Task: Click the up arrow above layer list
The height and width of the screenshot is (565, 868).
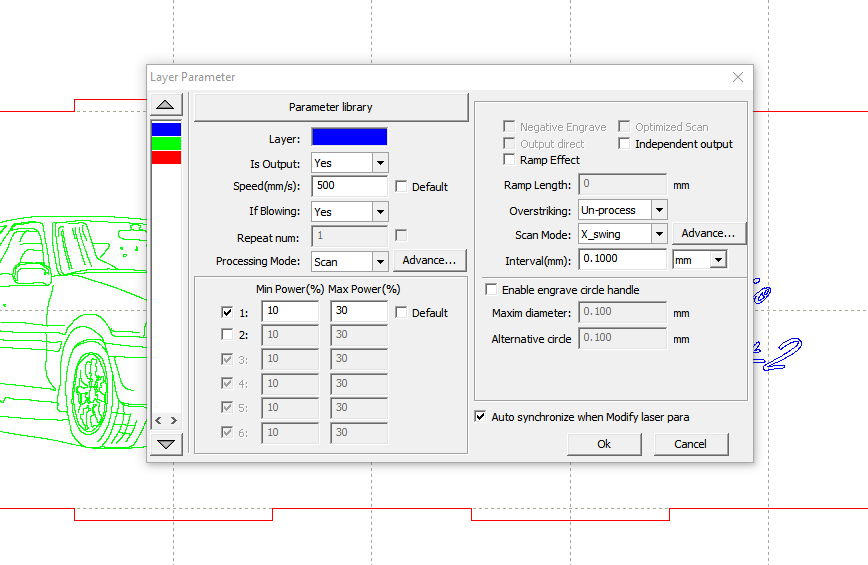Action: pyautogui.click(x=166, y=104)
